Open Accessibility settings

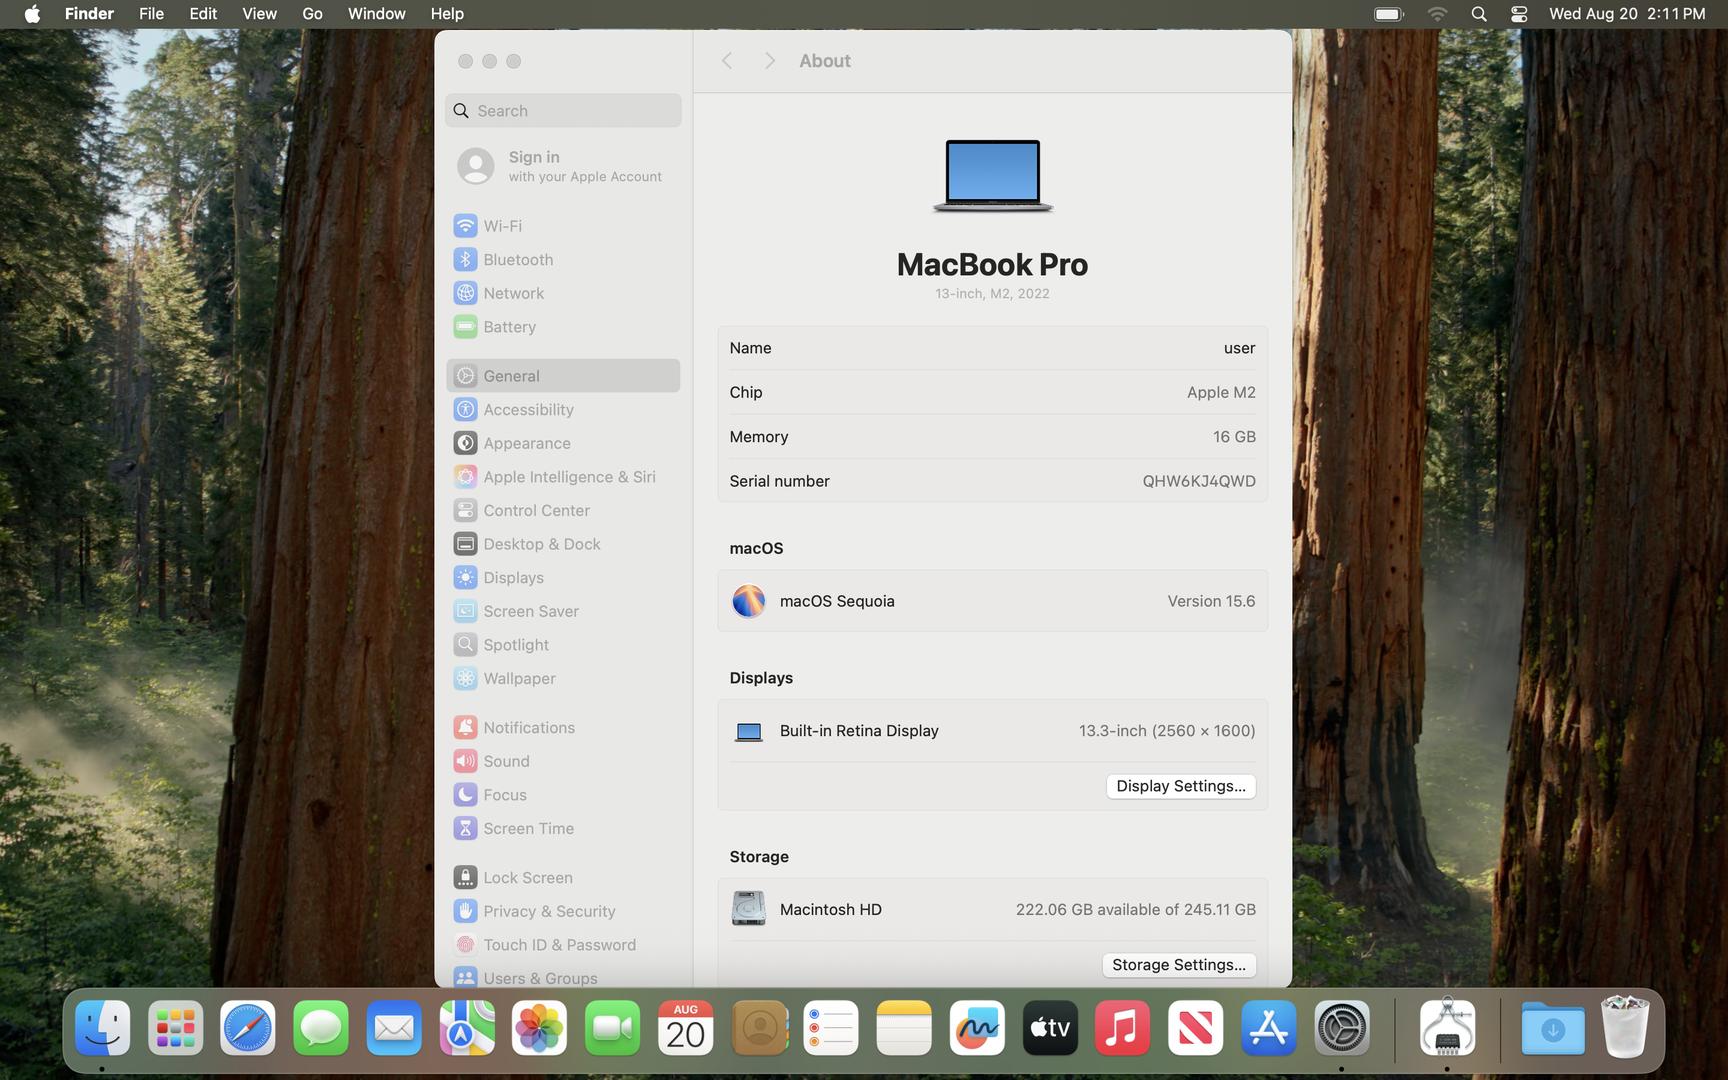tap(563, 410)
